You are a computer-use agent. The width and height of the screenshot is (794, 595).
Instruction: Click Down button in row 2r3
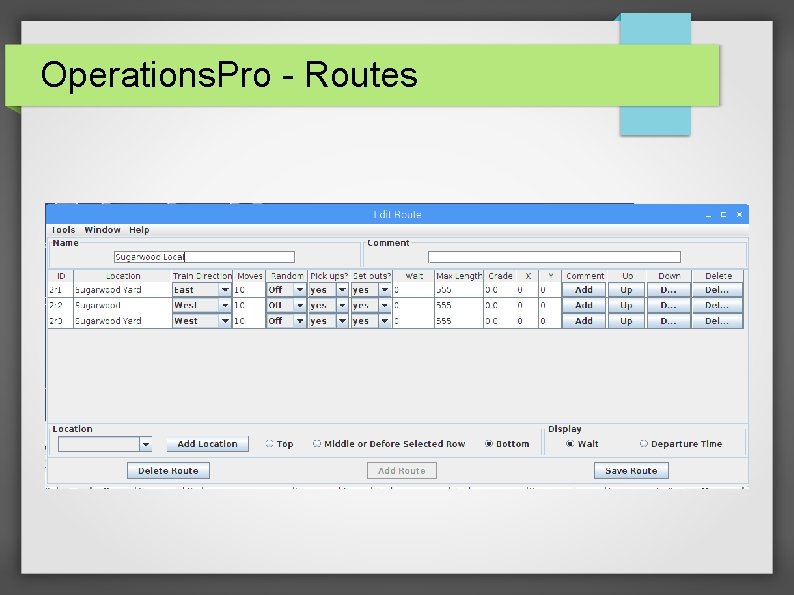(668, 321)
